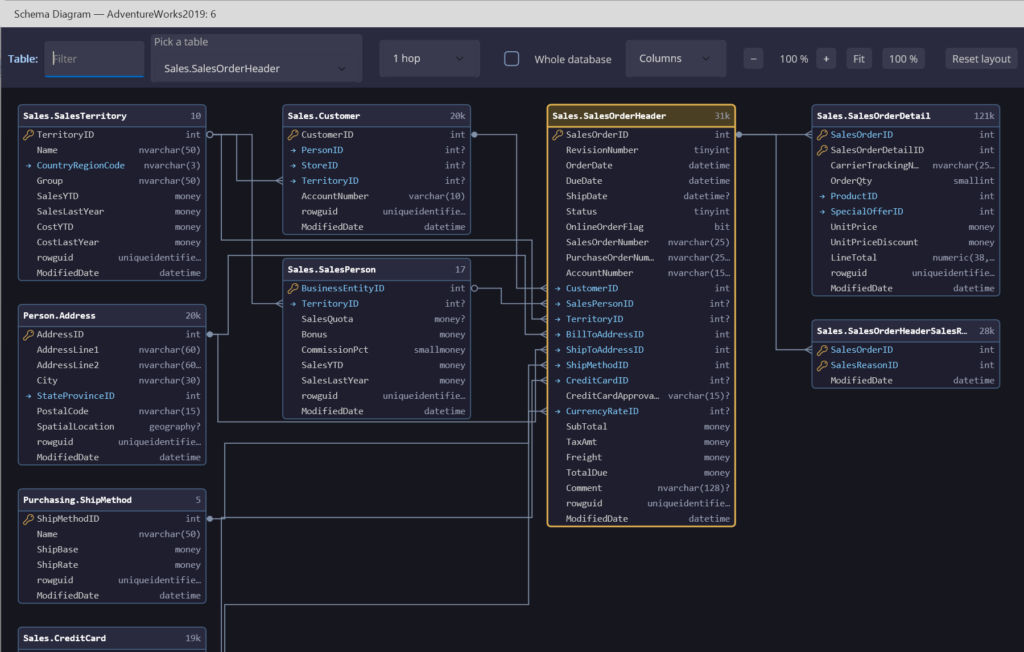Click the foreign key arrow next to StateProvinceID

tap(29, 396)
